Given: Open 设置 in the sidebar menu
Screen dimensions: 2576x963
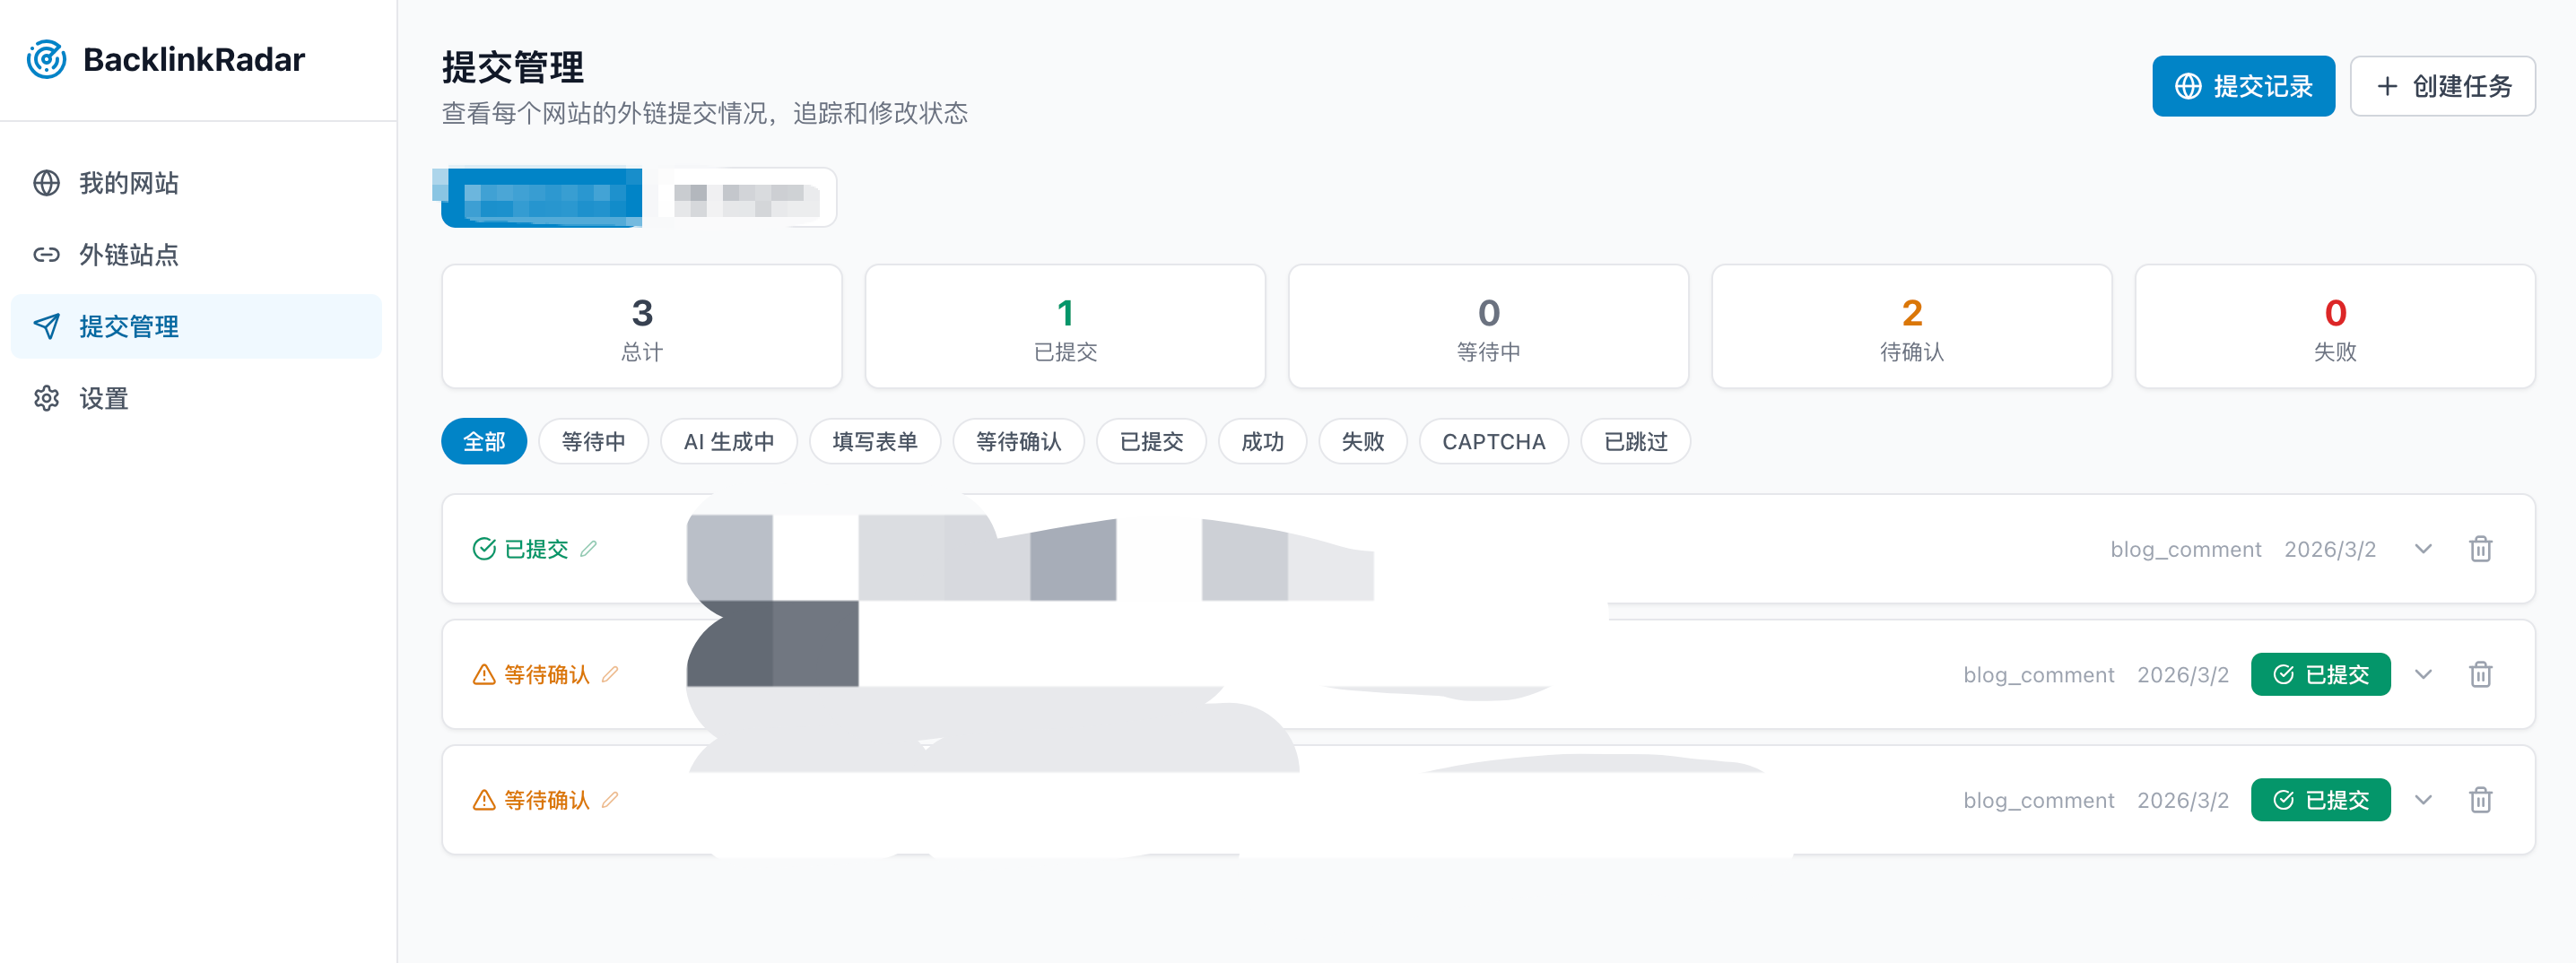Looking at the screenshot, I should [103, 399].
